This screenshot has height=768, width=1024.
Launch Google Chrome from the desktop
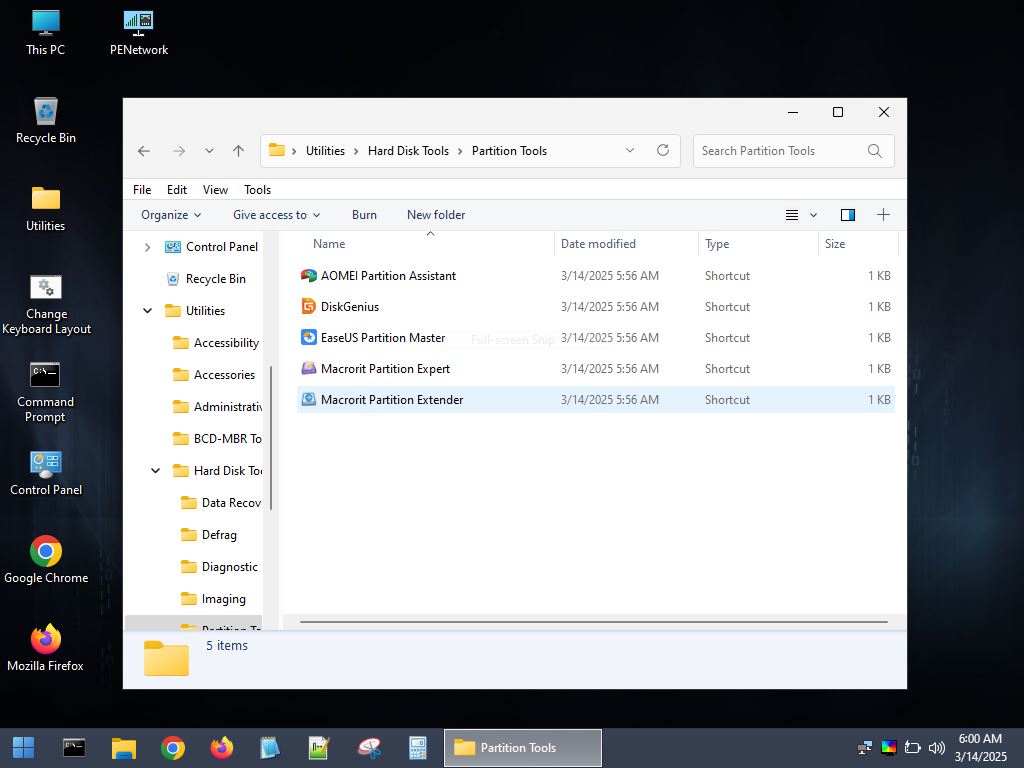tap(46, 560)
